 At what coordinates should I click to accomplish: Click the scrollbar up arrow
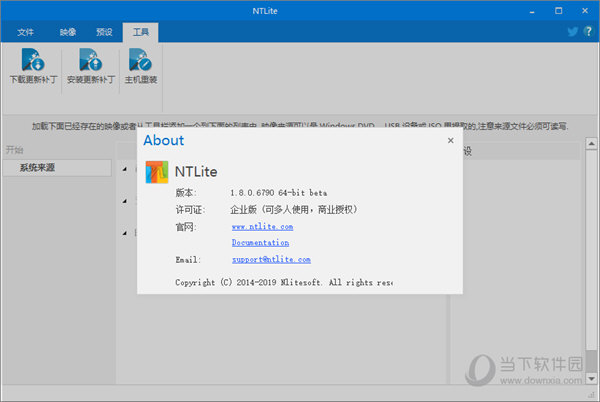592,144
